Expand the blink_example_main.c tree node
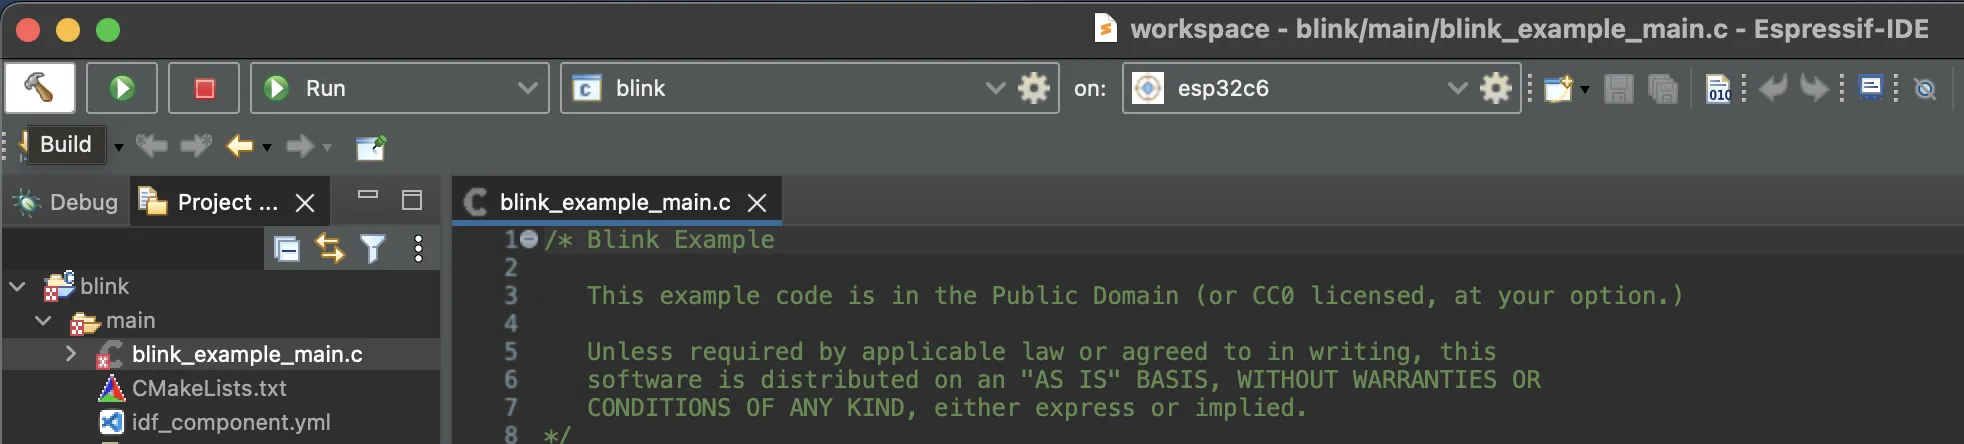The image size is (1964, 444). (x=71, y=354)
